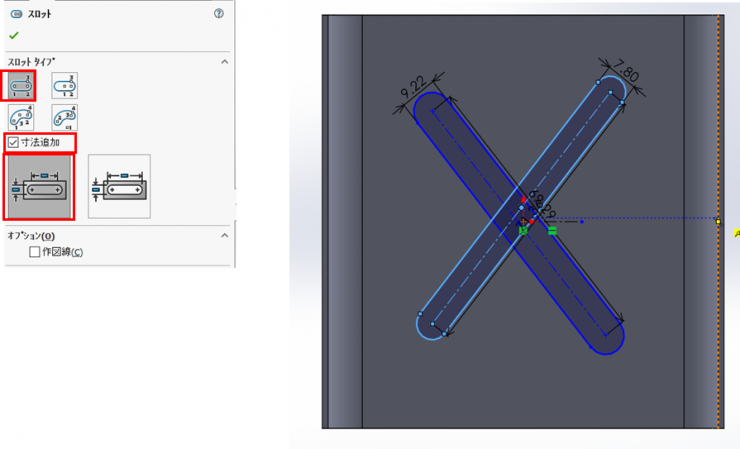Click the green checkmark to confirm slot
The image size is (740, 449).
pos(14,36)
